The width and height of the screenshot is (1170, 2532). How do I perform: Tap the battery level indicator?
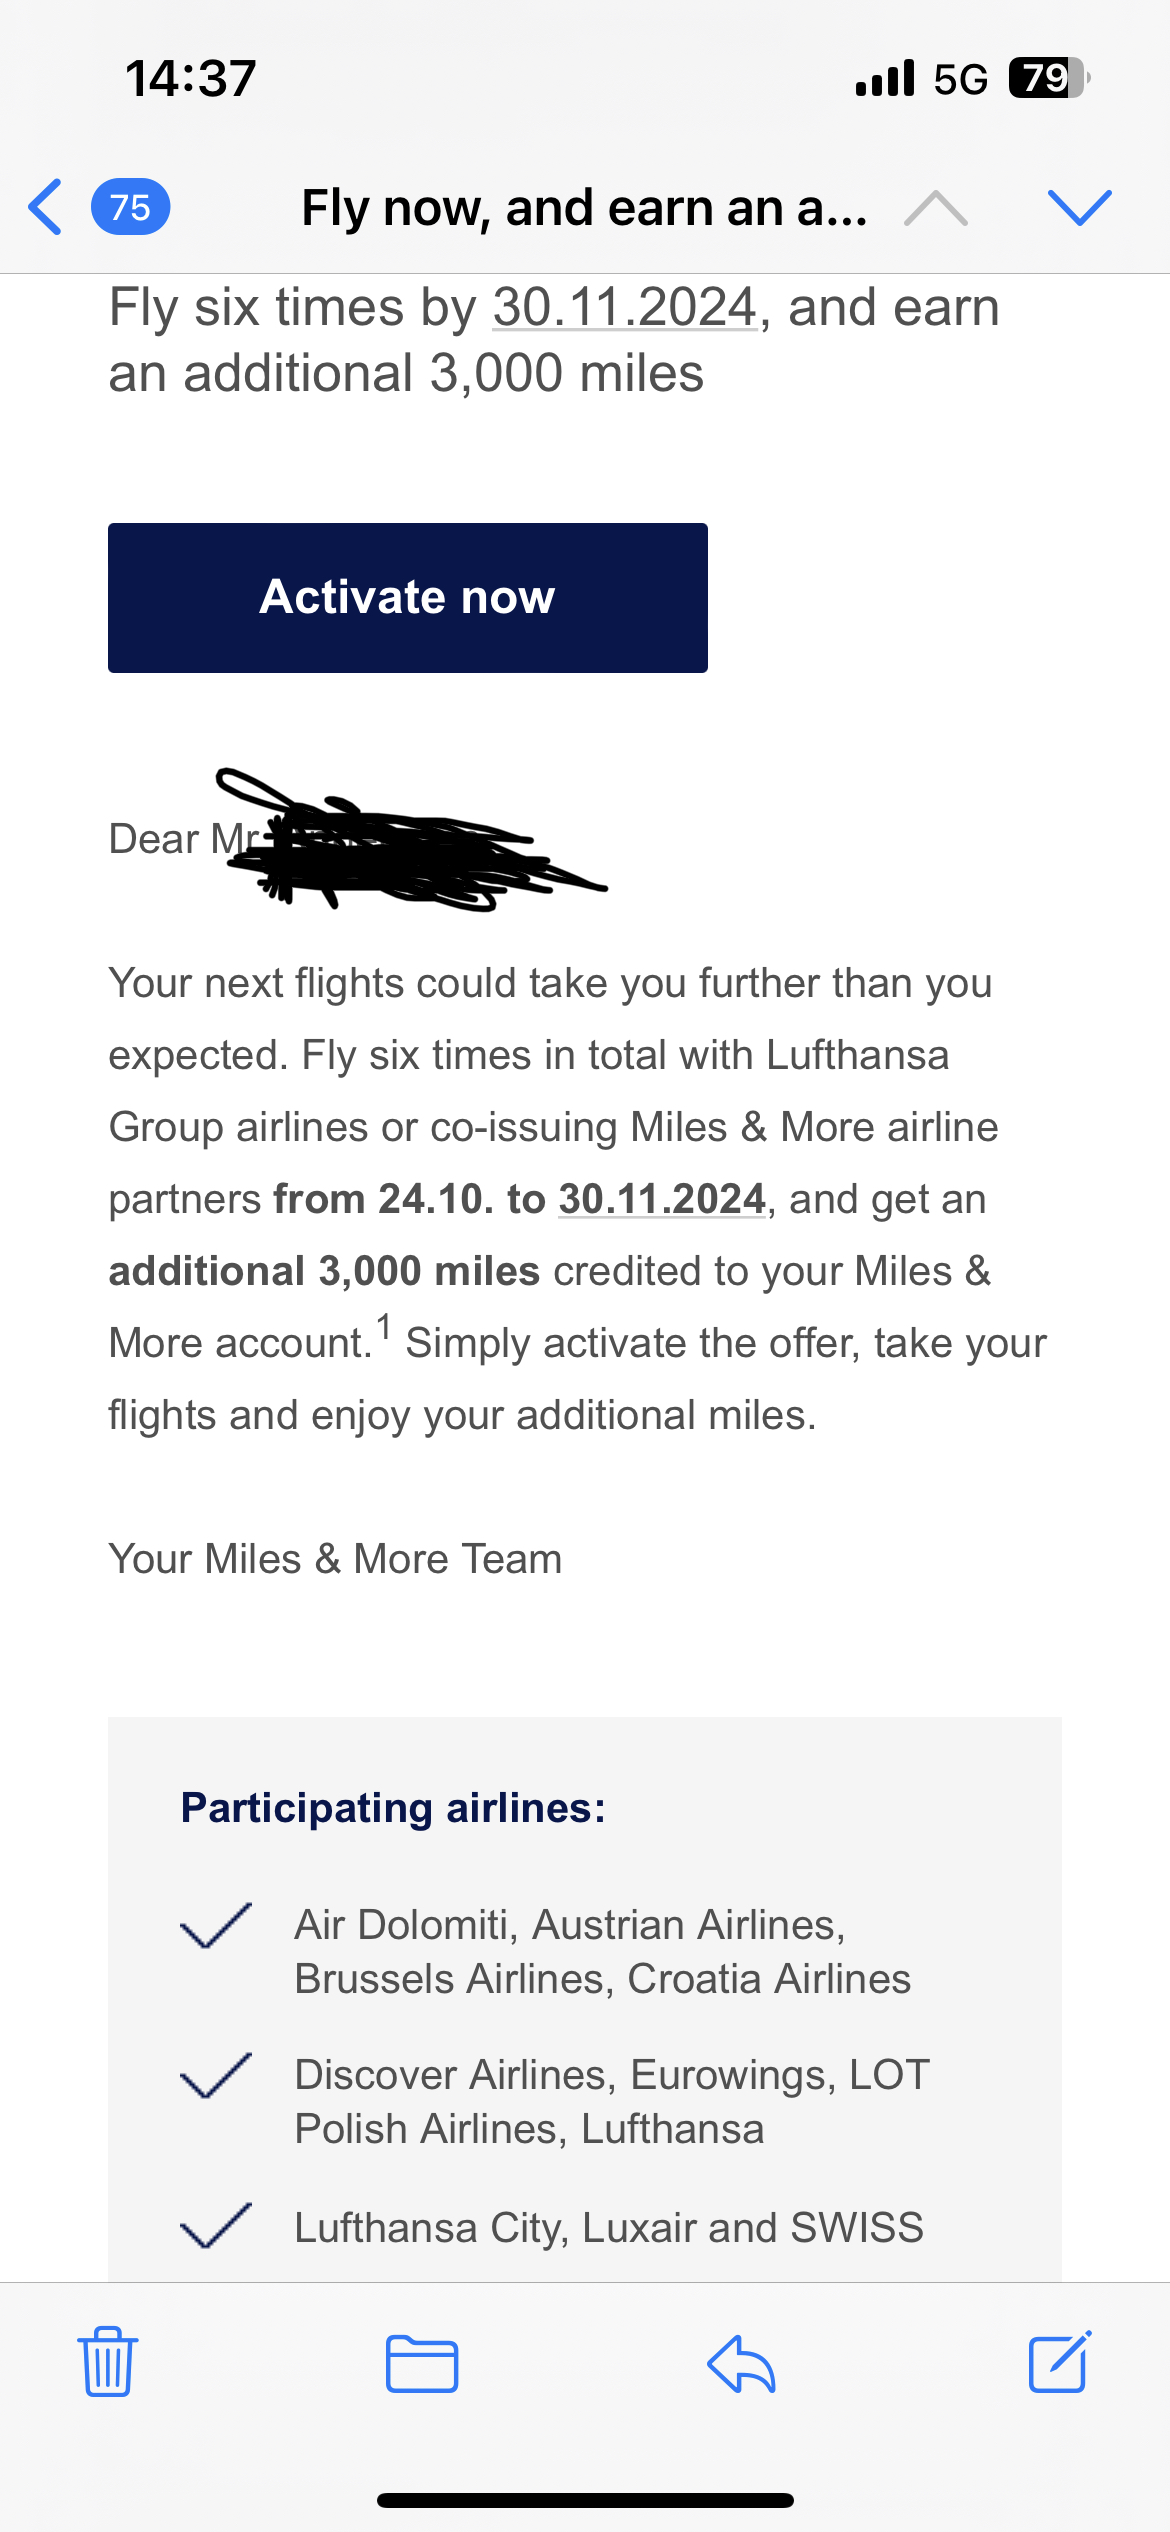pos(1048,78)
